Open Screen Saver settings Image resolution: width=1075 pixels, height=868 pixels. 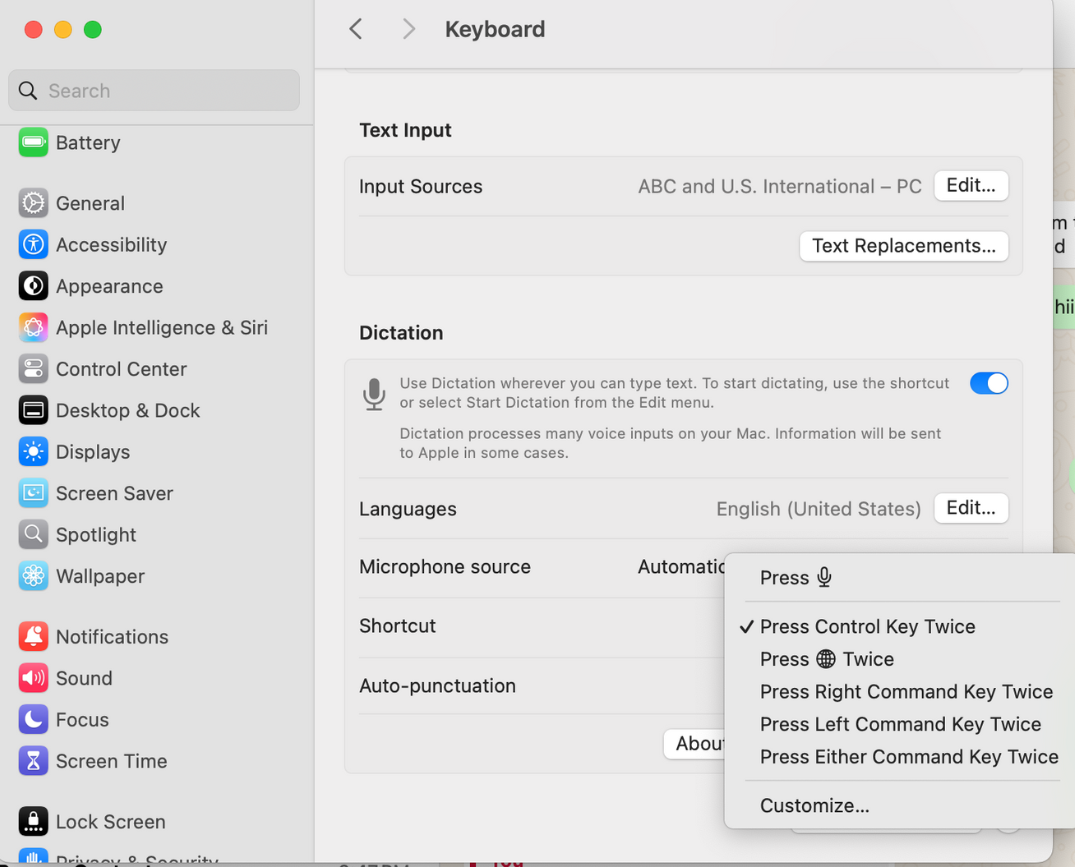click(114, 494)
